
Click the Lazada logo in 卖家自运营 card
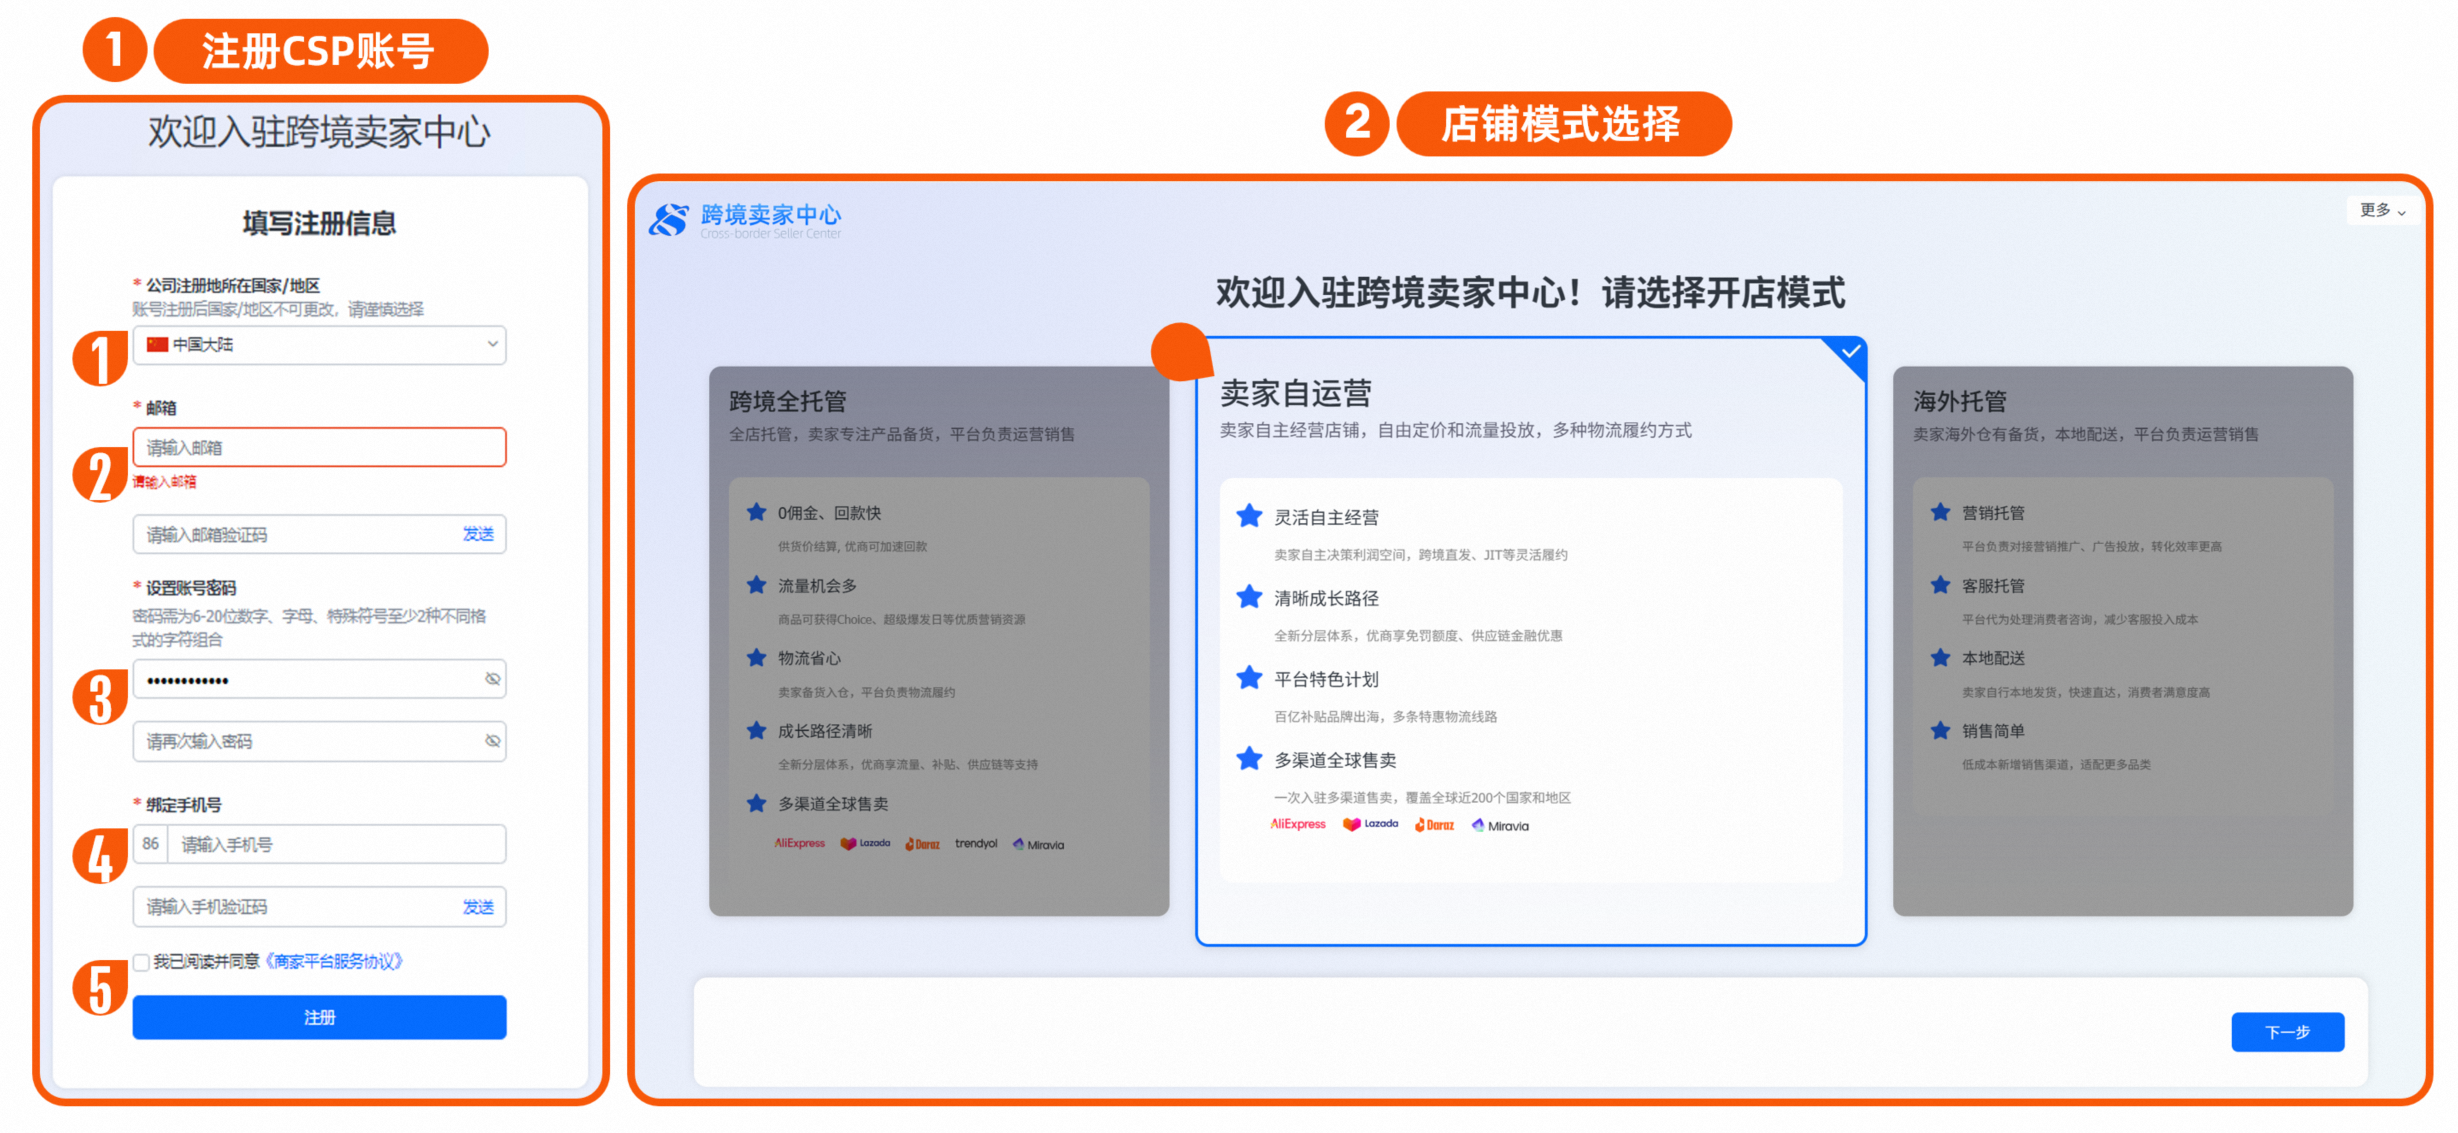click(1370, 825)
